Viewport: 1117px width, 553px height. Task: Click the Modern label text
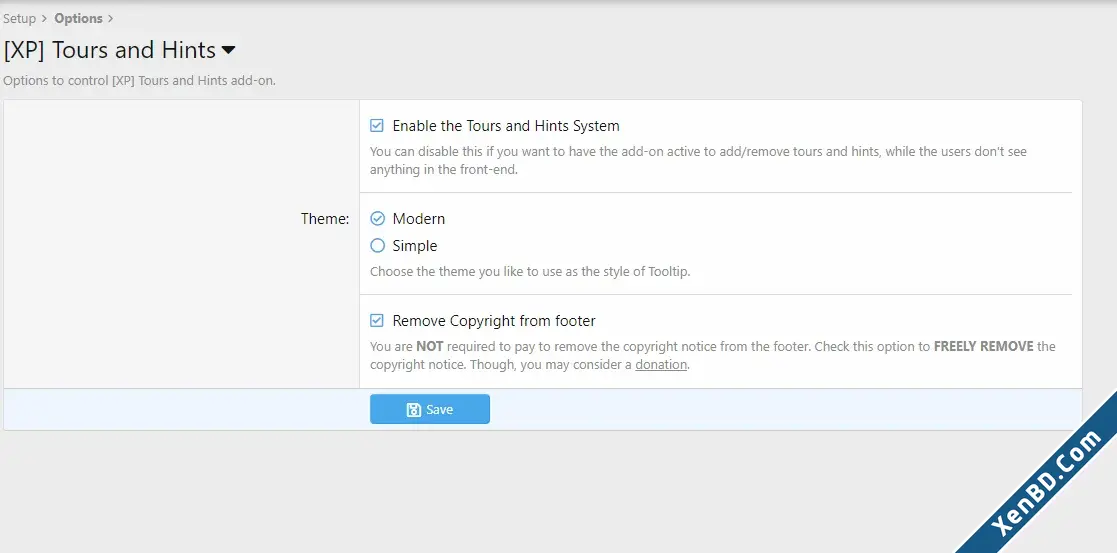419,219
